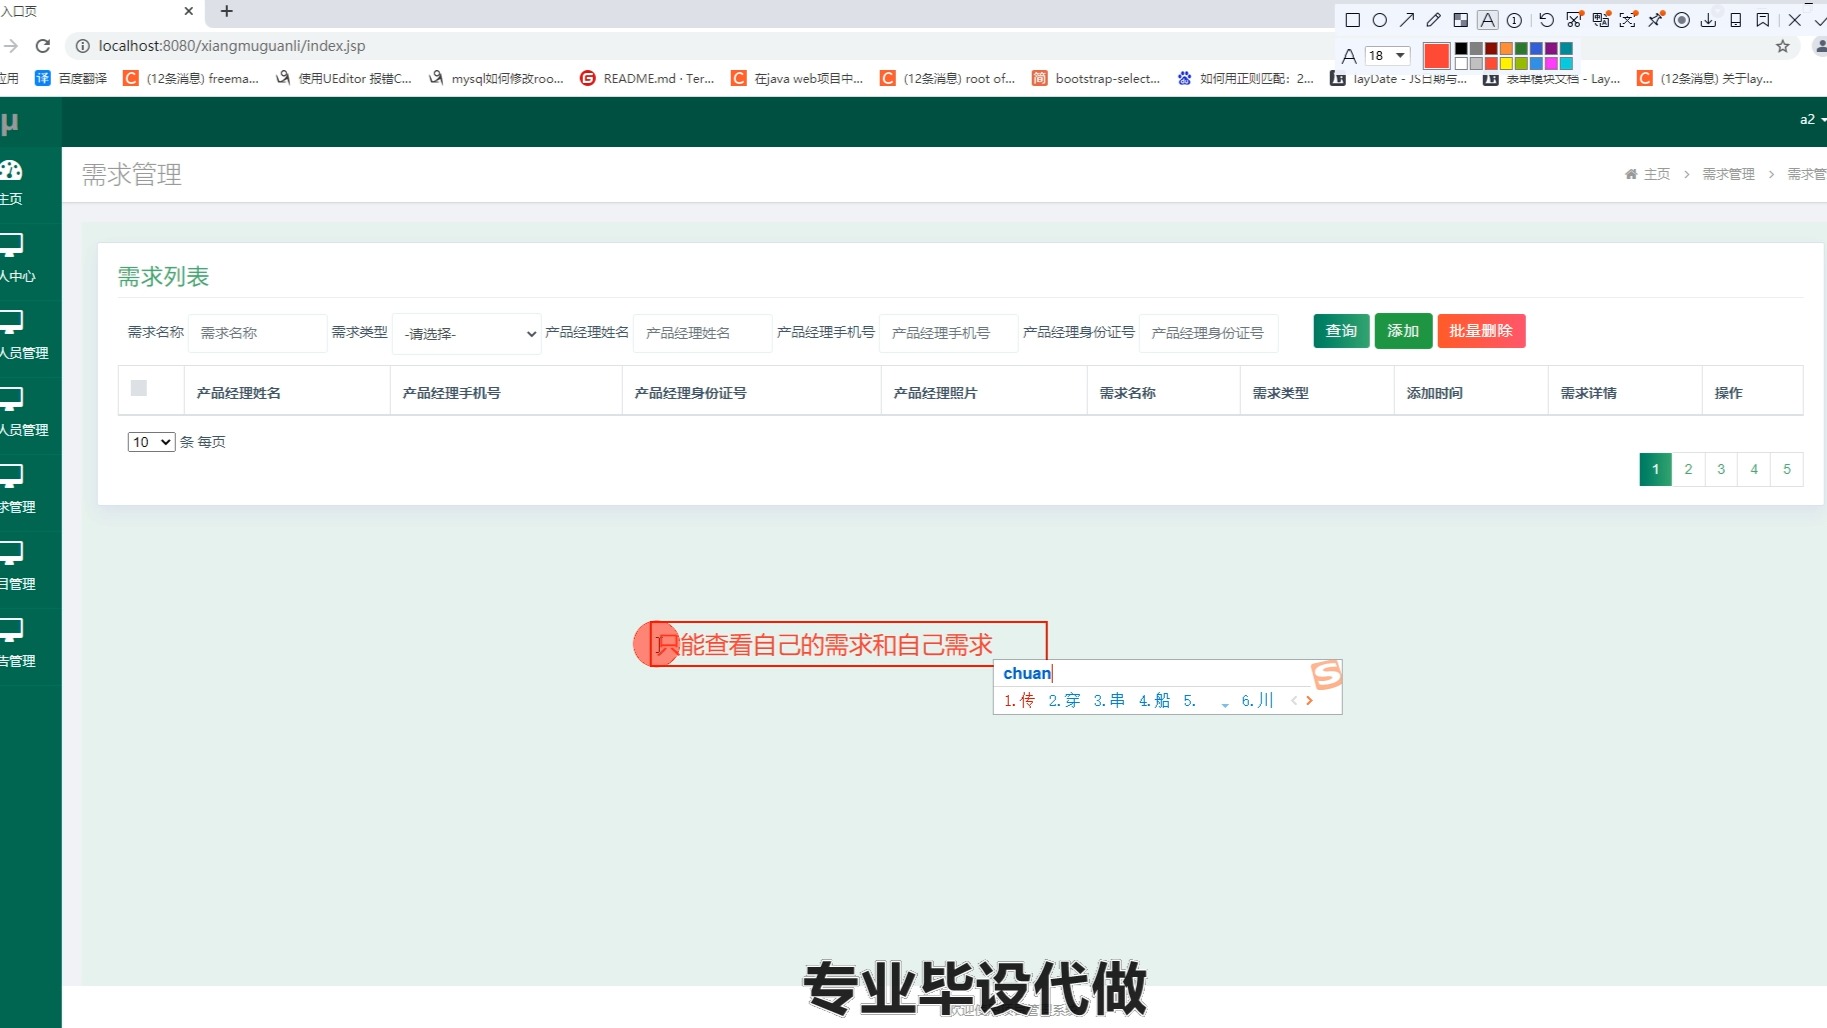The image size is (1827, 1028).
Task: Open the font size 18 dropdown
Action: (1387, 56)
